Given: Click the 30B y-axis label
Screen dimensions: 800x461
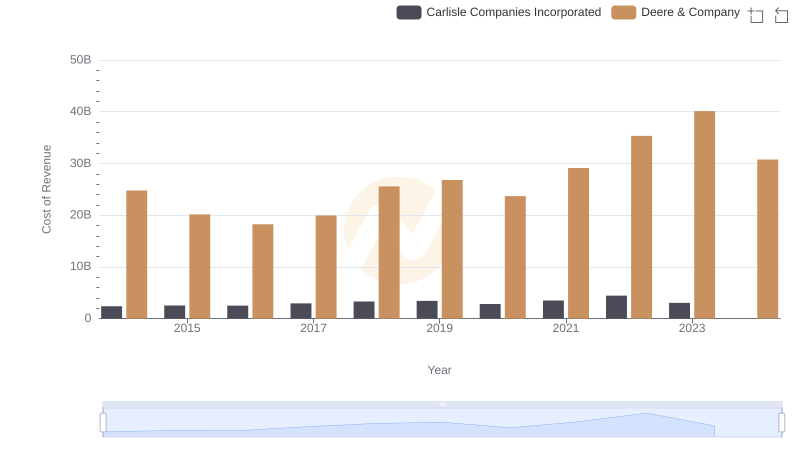Looking at the screenshot, I should coord(81,163).
